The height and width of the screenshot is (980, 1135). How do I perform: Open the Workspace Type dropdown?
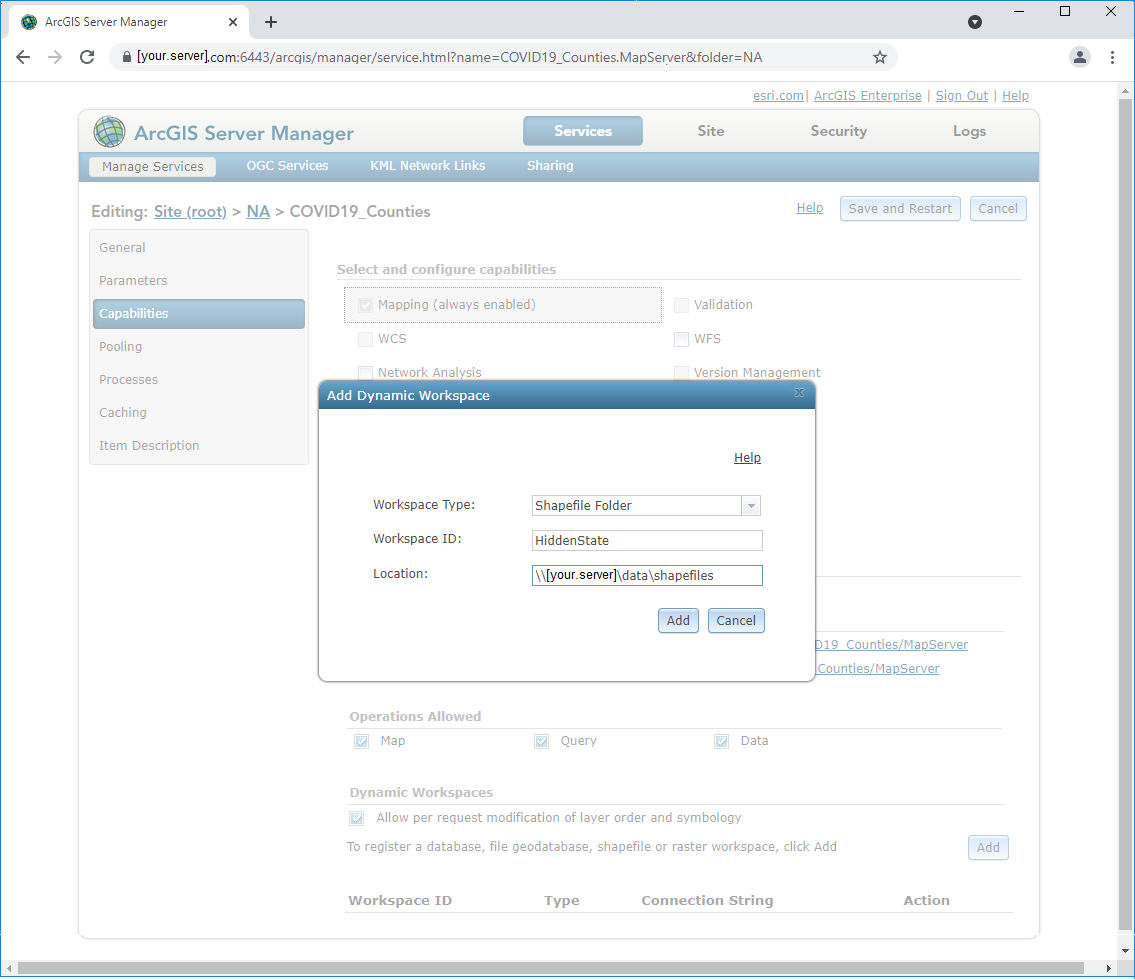(x=751, y=505)
